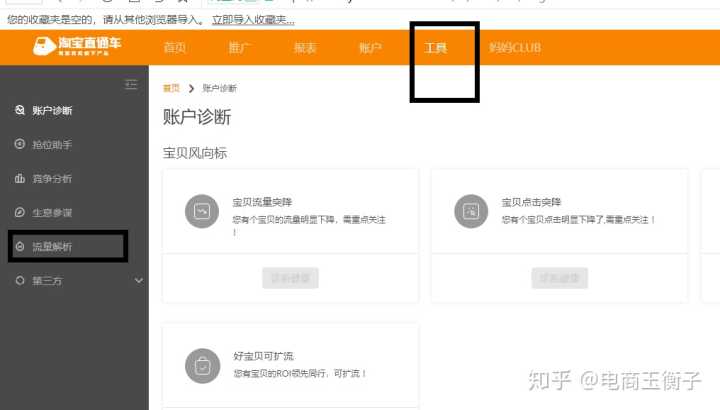Select 第三方 in the sidebar
The height and width of the screenshot is (410, 720).
[47, 281]
